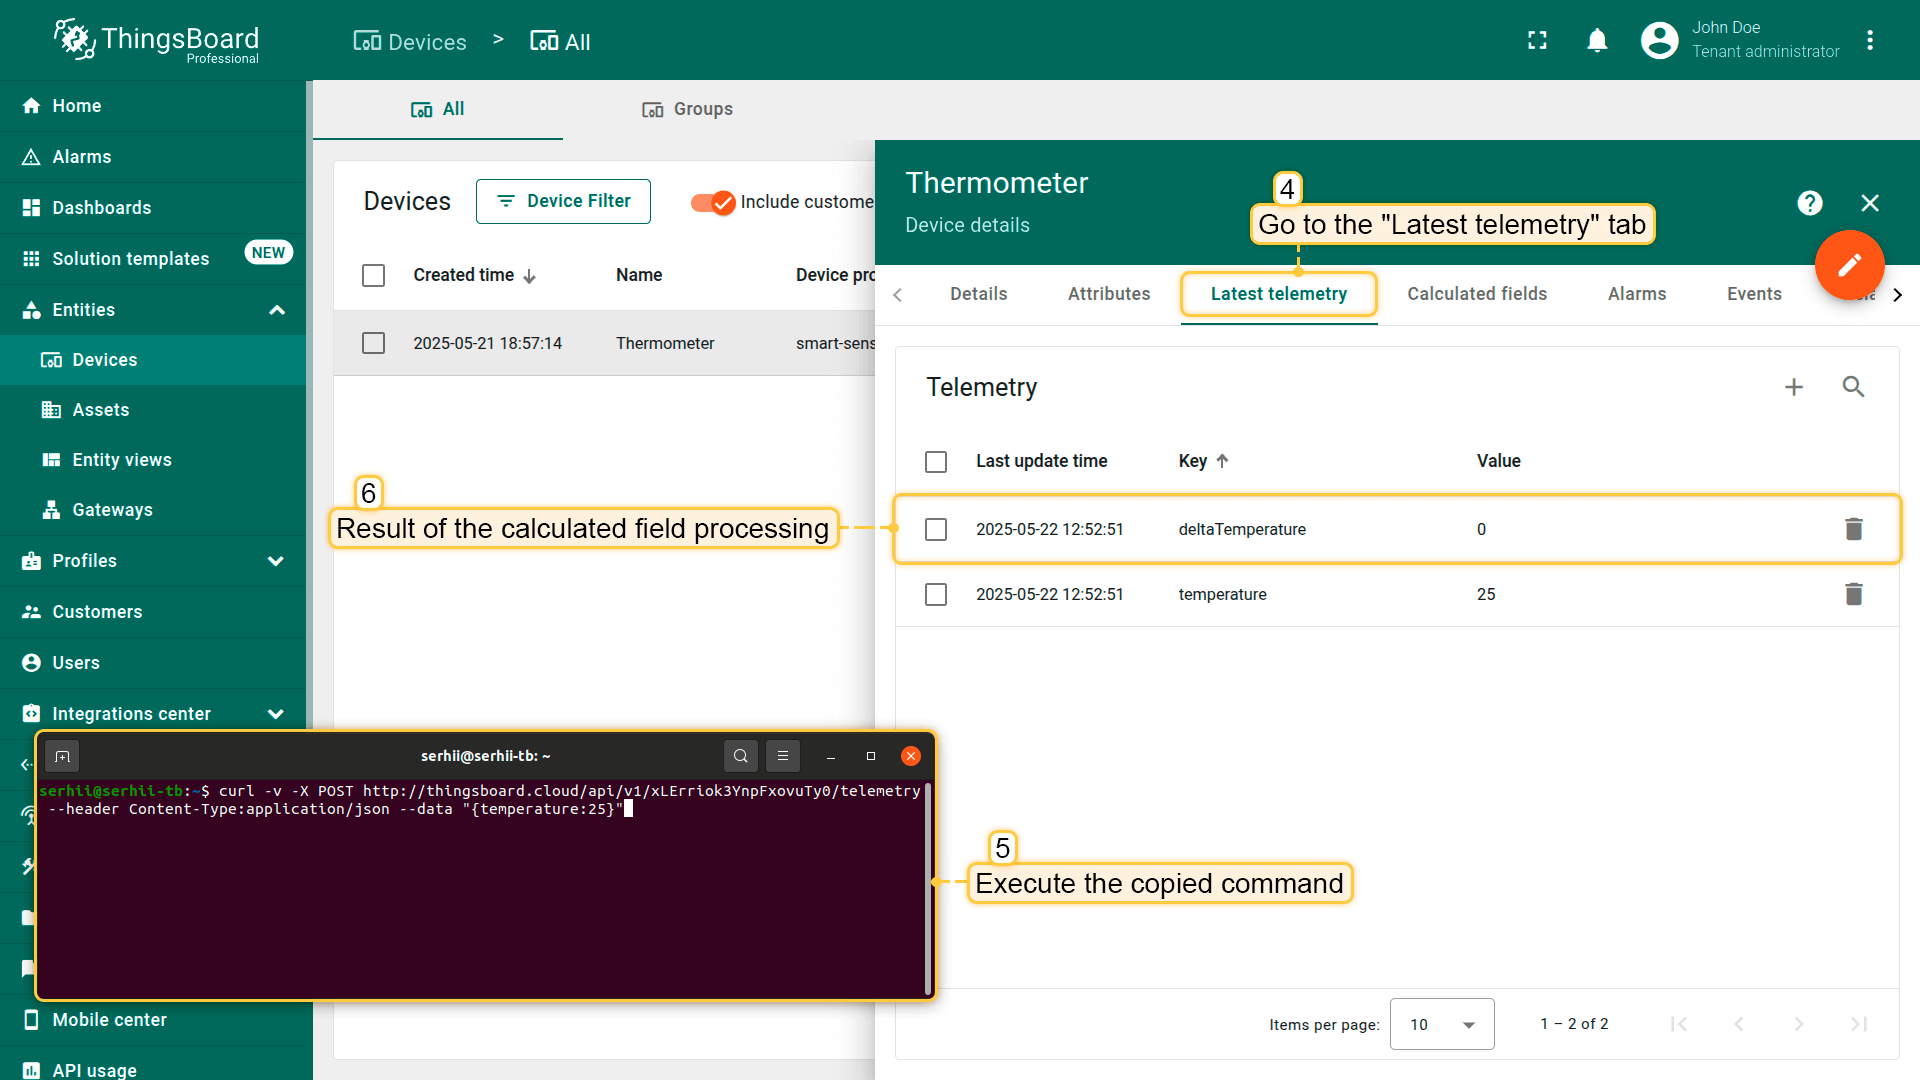1920x1080 pixels.
Task: Click the notifications bell icon
Action: pos(1597,40)
